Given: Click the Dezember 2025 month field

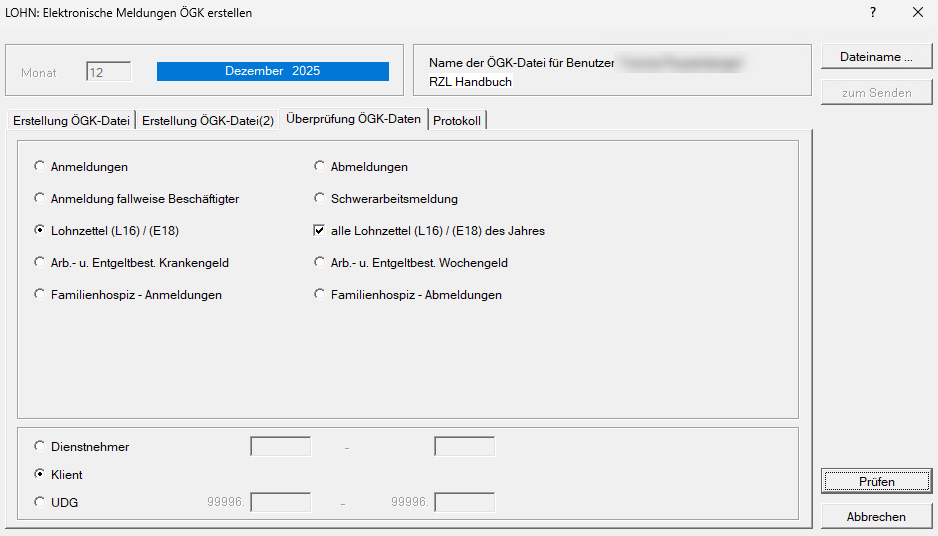Looking at the screenshot, I should click(x=272, y=72).
